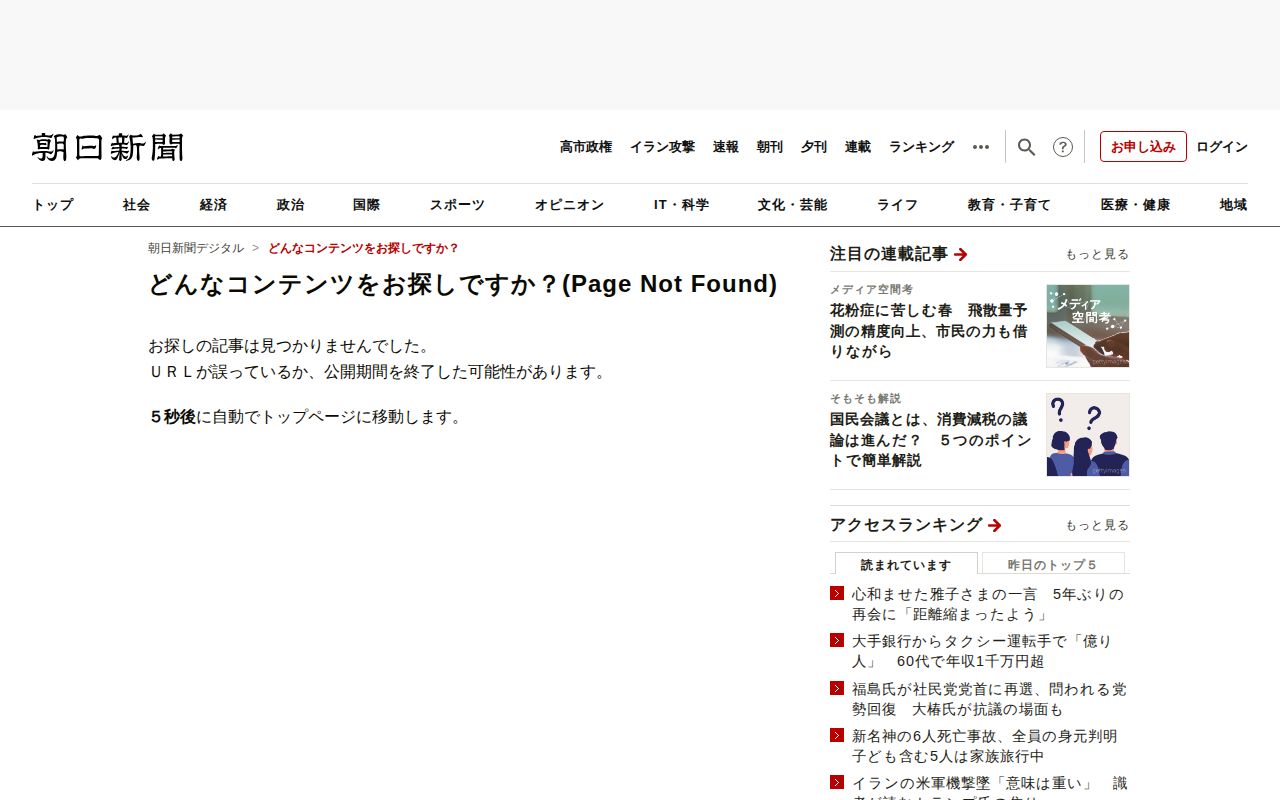1280x800 pixels.
Task: Click the red arrow beside アクセスランキング
Action: [995, 525]
